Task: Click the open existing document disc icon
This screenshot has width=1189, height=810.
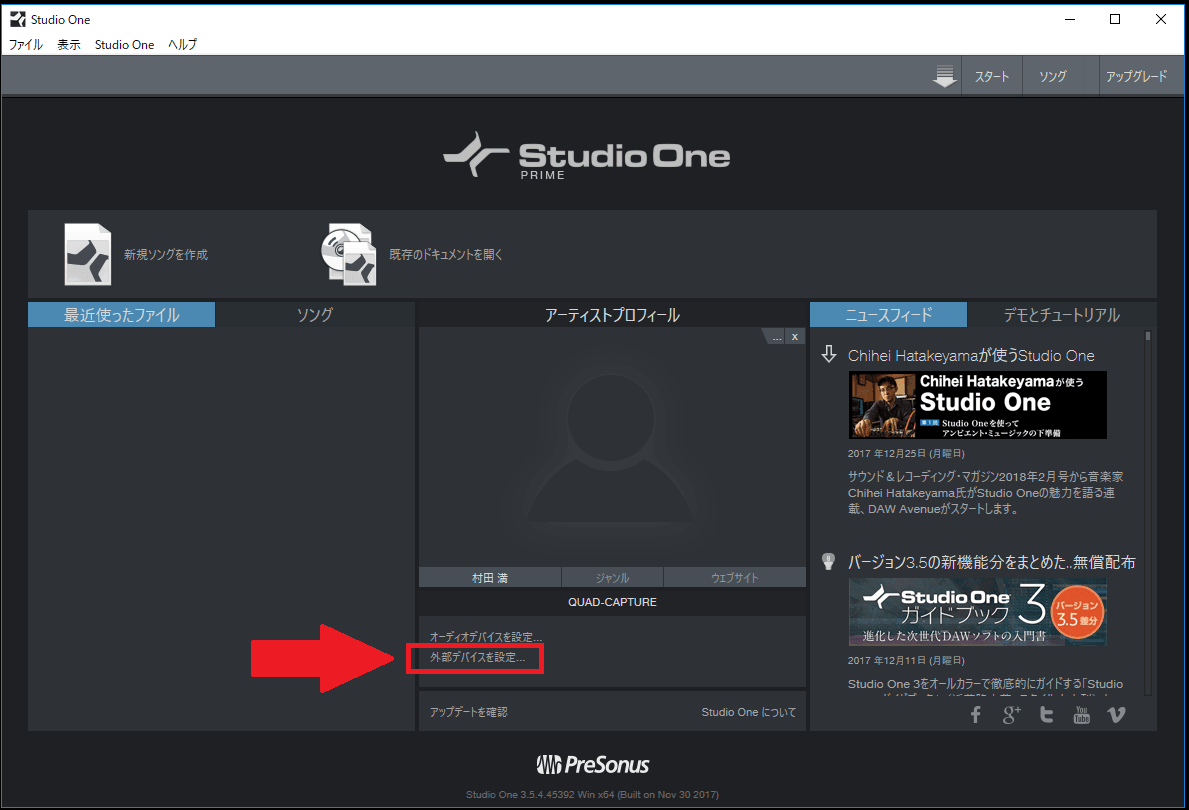Action: pos(349,254)
